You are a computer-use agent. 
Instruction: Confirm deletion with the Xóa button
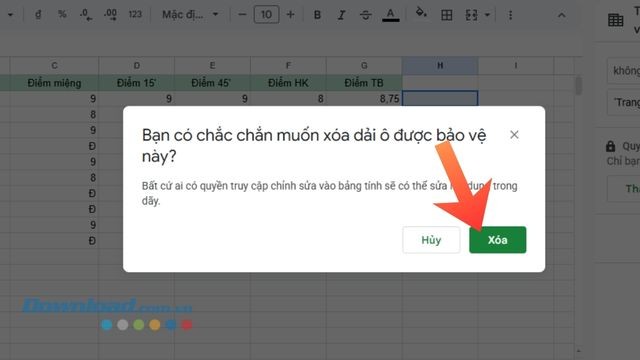498,240
